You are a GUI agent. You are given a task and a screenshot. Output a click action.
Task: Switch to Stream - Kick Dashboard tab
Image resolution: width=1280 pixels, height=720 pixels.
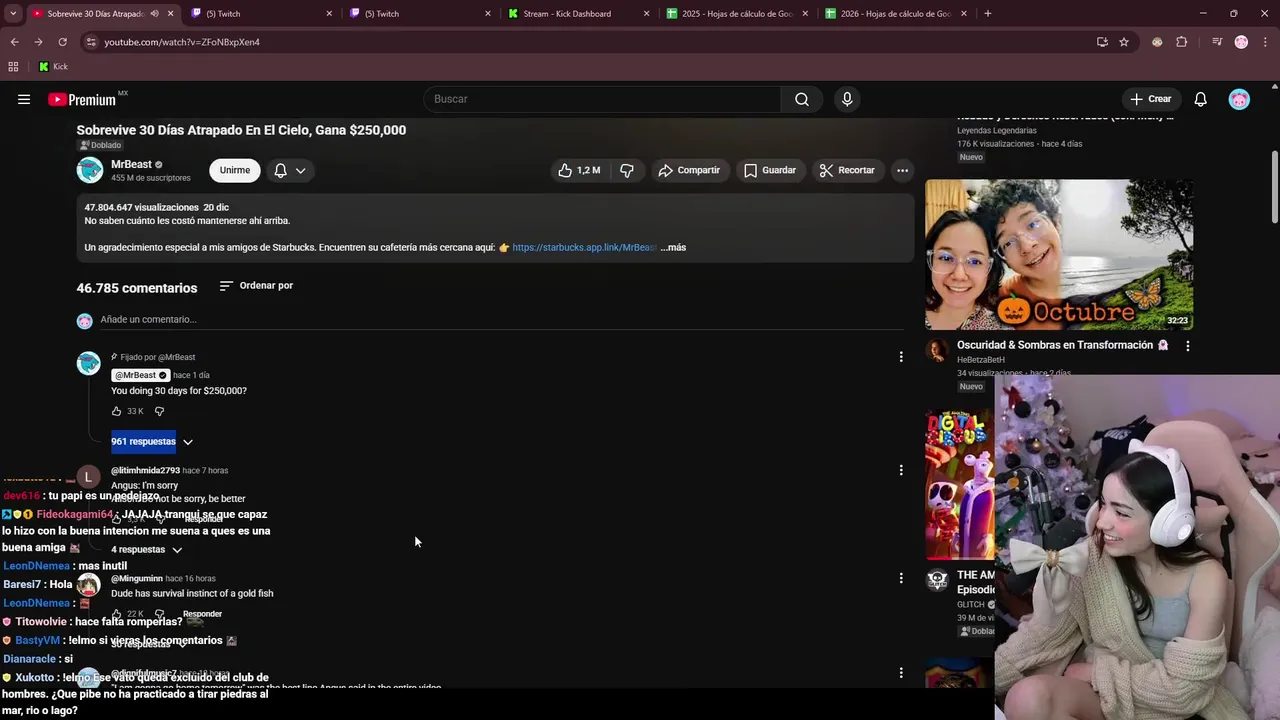click(580, 14)
